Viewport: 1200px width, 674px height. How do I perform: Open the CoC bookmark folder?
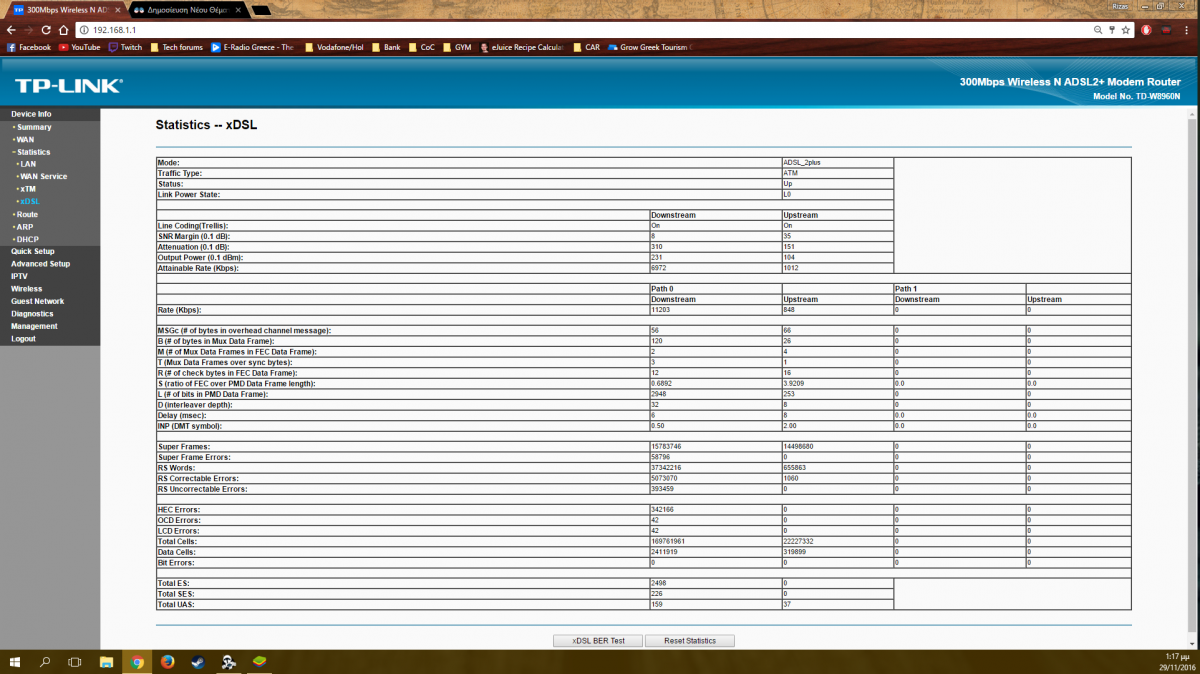(421, 47)
